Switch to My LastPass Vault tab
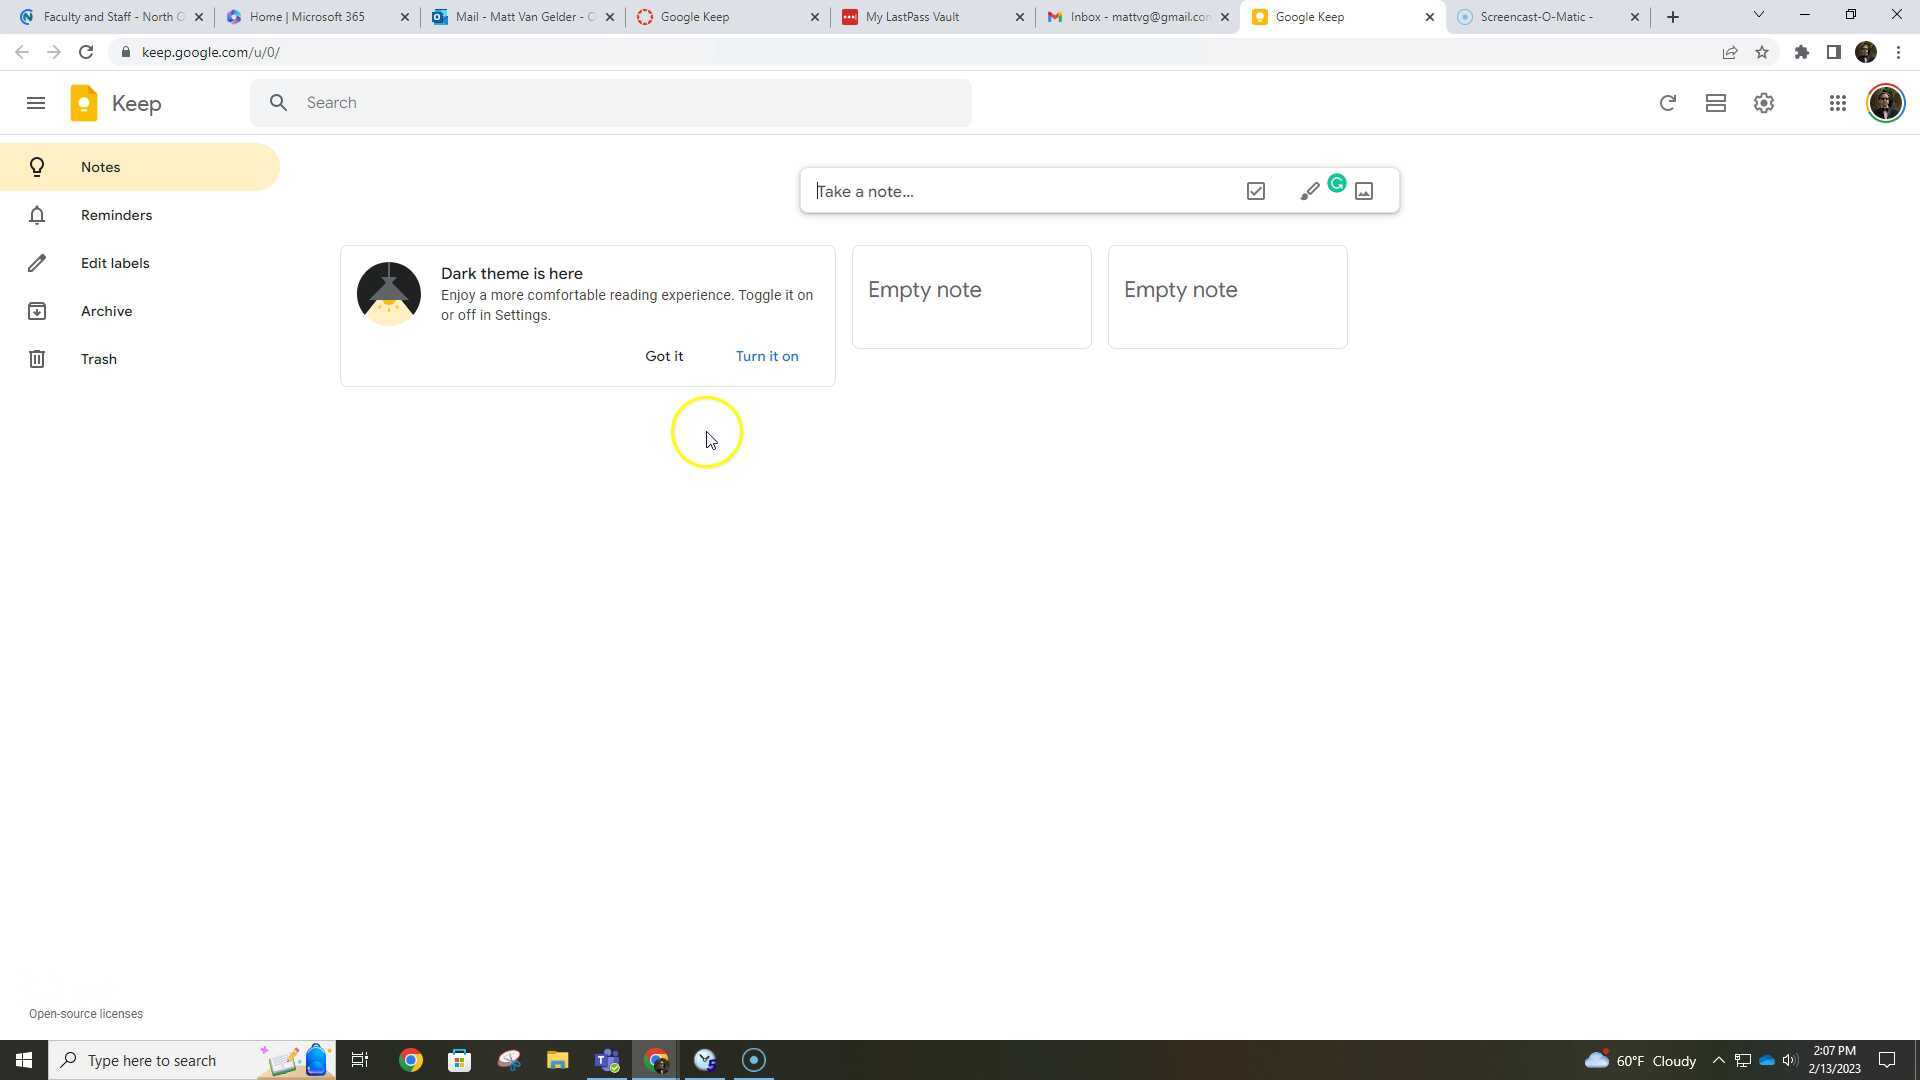The height and width of the screenshot is (1080, 1920). coord(932,17)
